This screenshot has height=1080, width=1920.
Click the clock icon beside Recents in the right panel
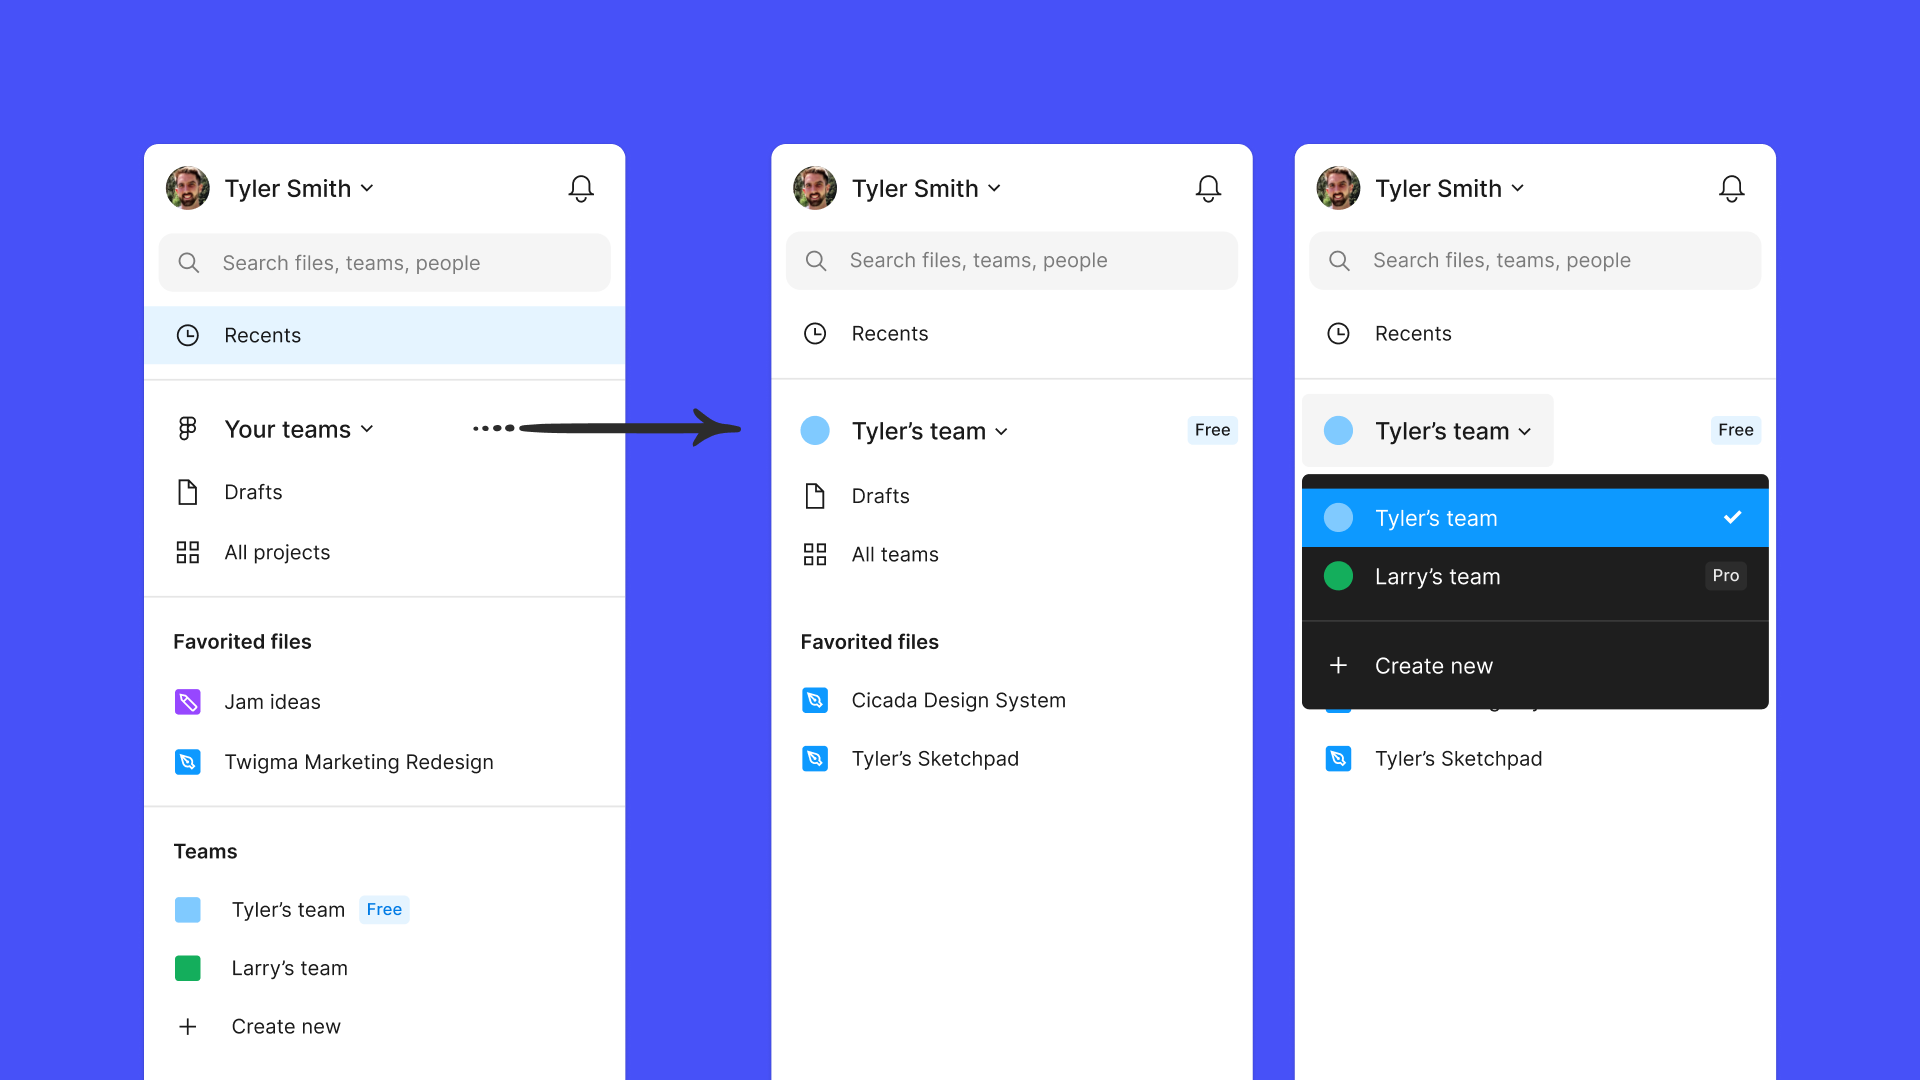tap(1338, 334)
